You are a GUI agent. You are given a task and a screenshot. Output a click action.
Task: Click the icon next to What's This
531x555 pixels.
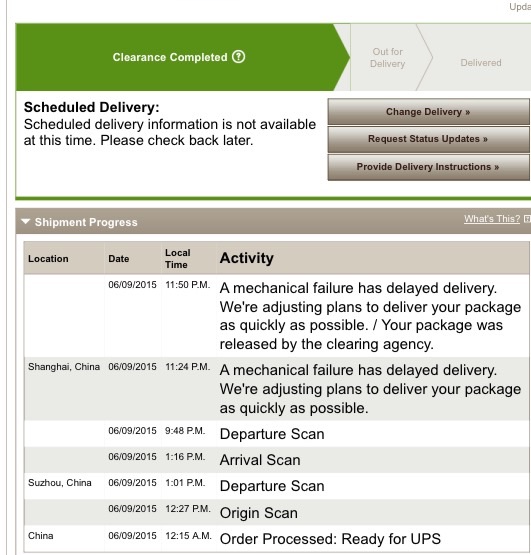(x=527, y=219)
